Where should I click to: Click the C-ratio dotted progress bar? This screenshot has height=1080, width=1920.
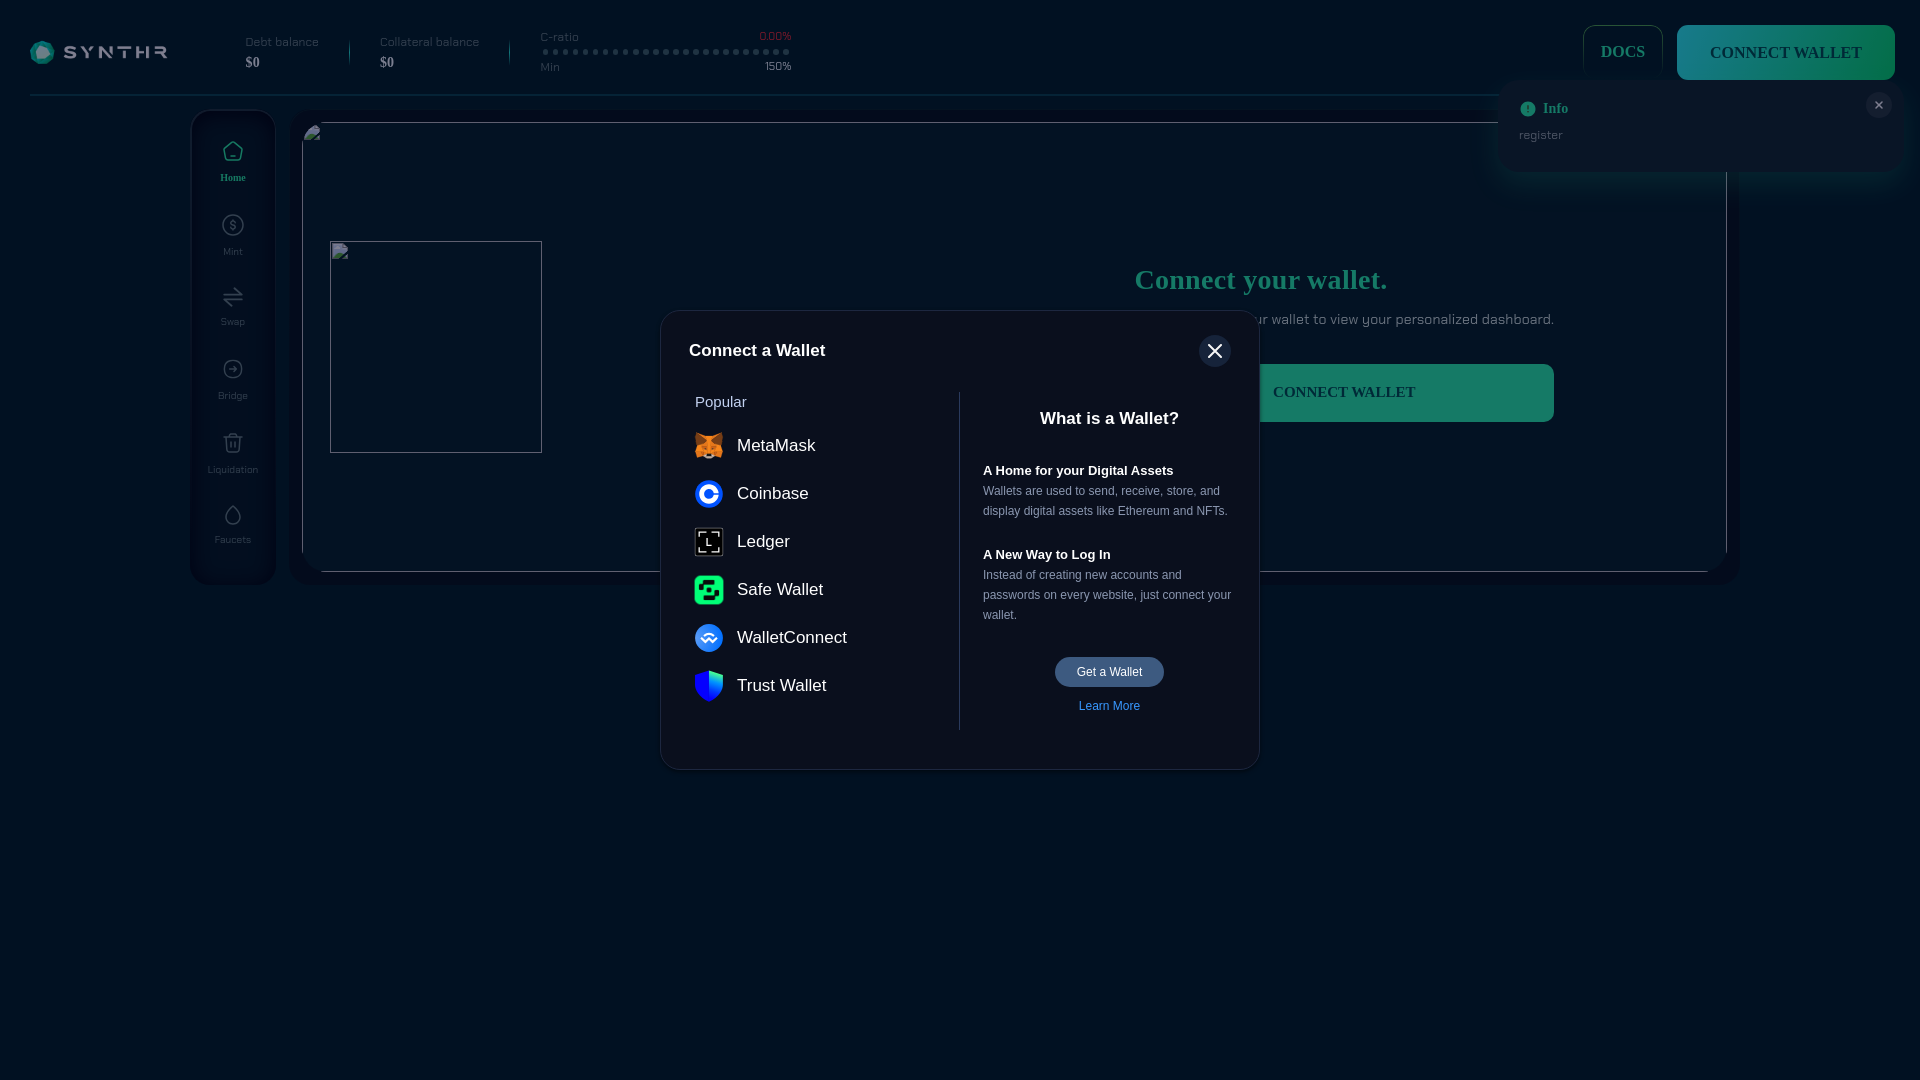(666, 52)
